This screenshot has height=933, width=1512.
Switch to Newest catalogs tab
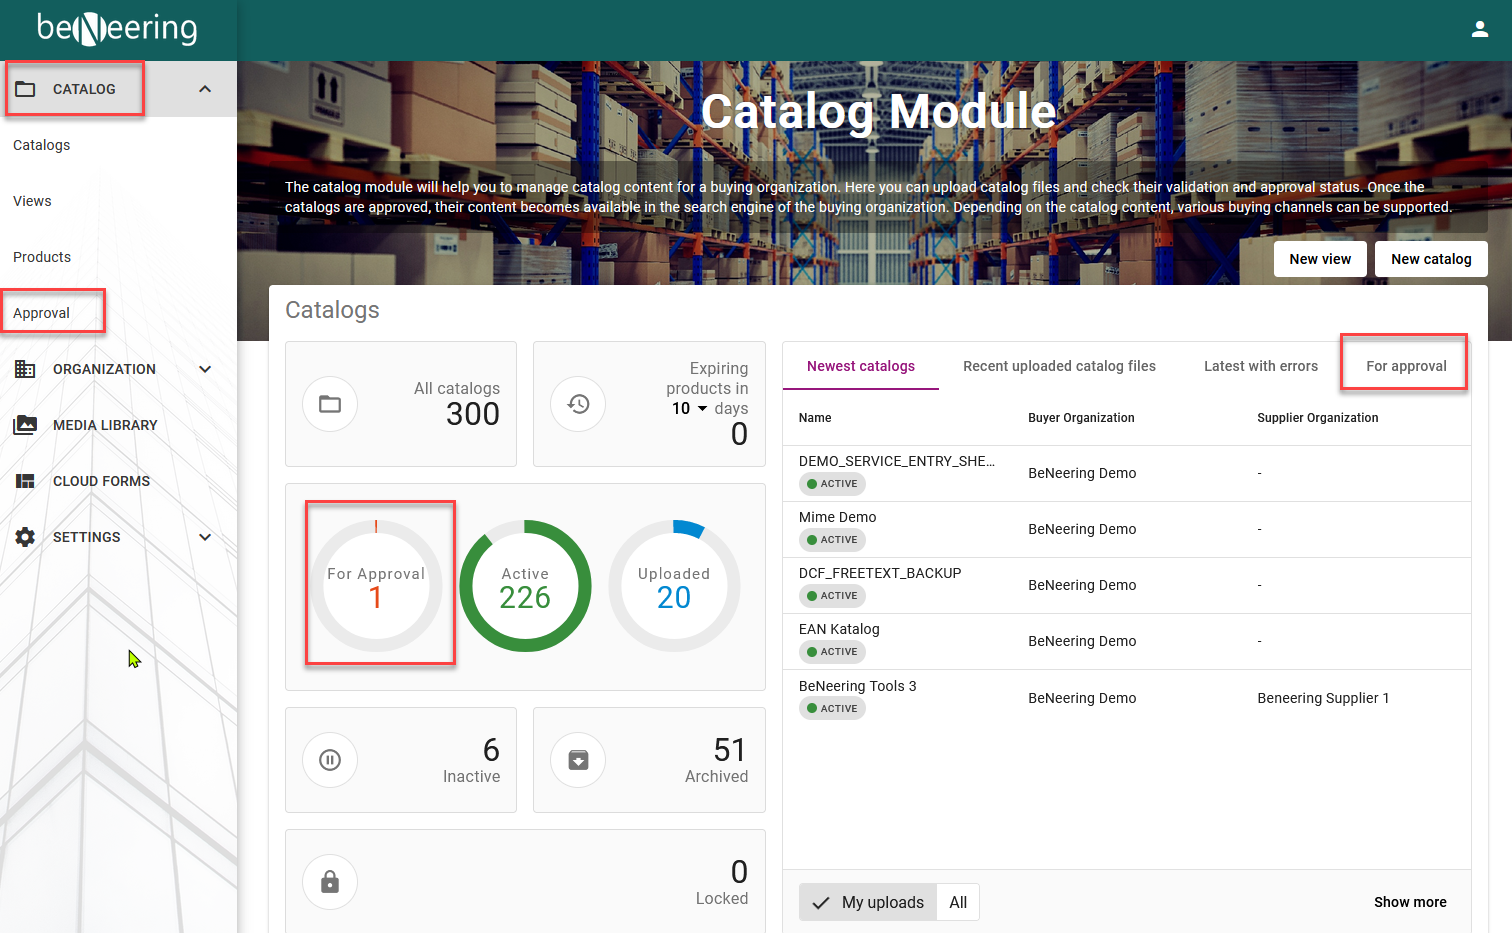click(x=861, y=366)
